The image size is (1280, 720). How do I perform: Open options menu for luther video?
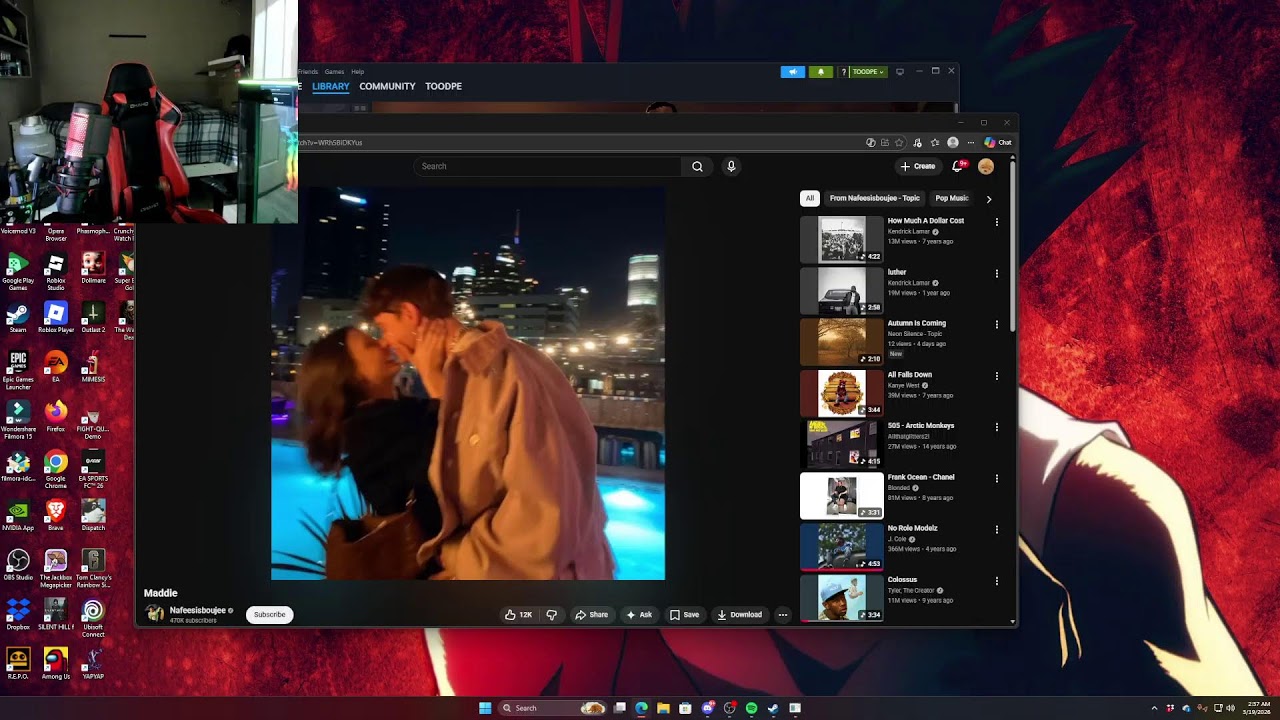996,273
